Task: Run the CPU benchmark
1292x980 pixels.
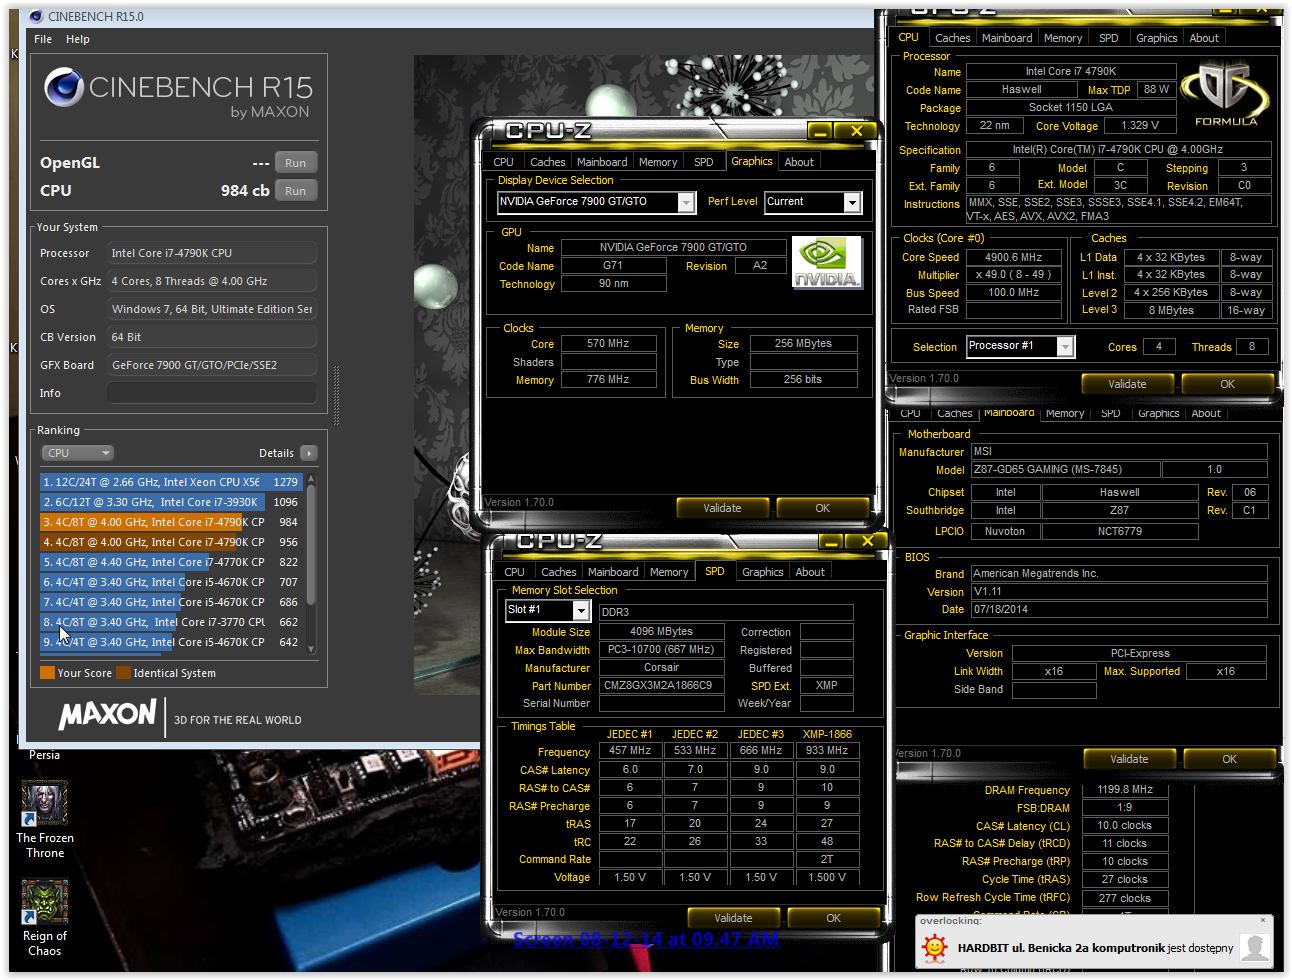Action: 295,191
